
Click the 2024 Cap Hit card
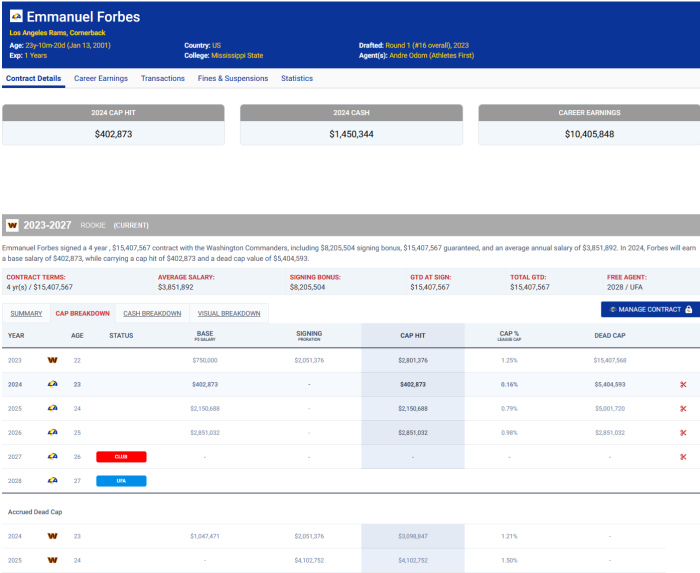click(113, 125)
